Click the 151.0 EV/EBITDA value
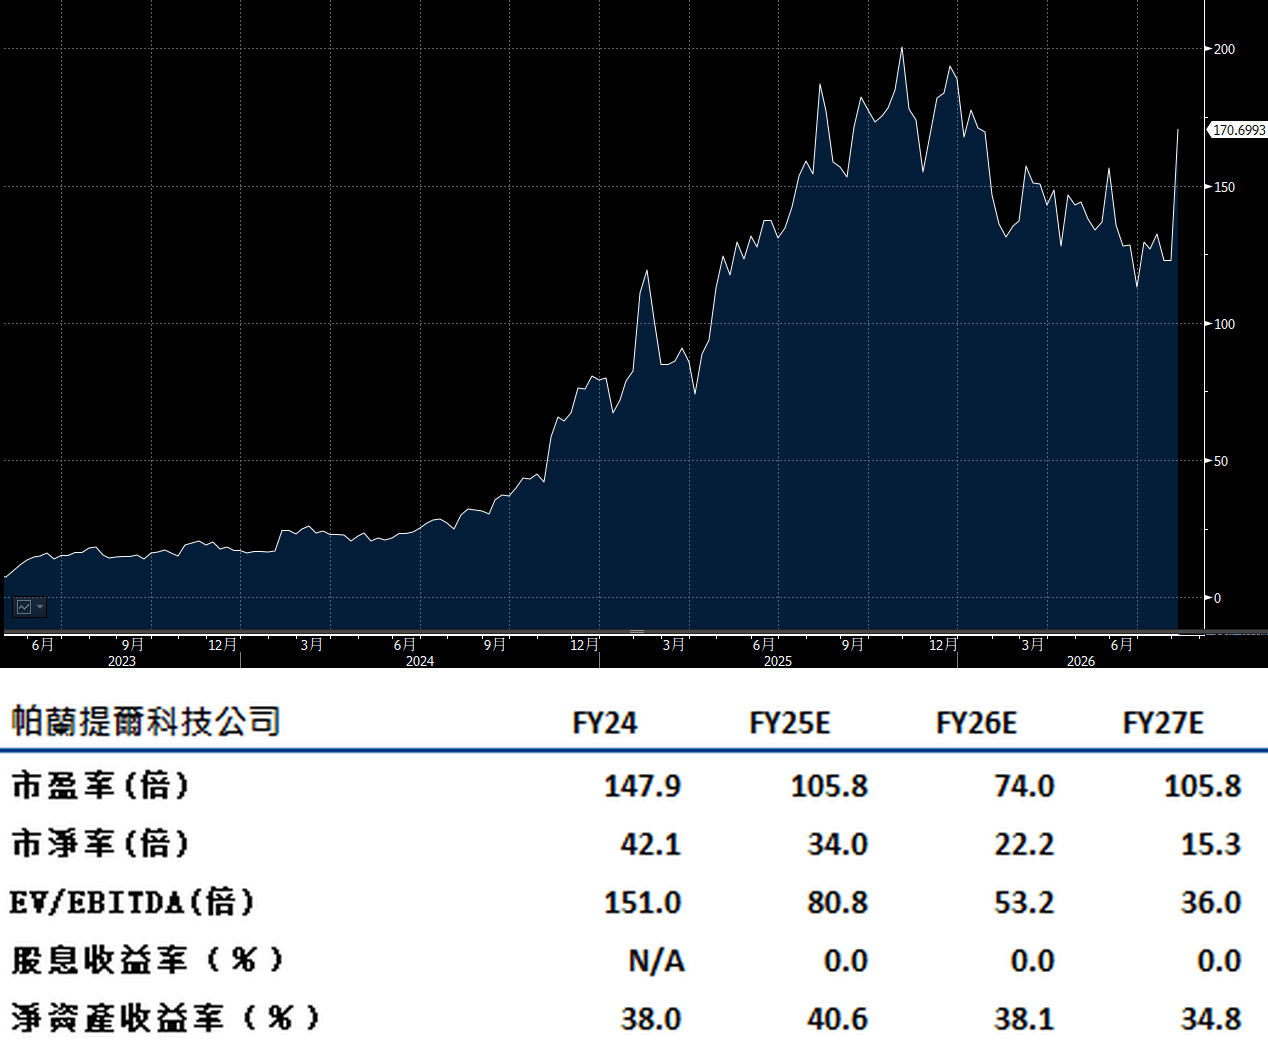This screenshot has height=1049, width=1268. pos(642,902)
